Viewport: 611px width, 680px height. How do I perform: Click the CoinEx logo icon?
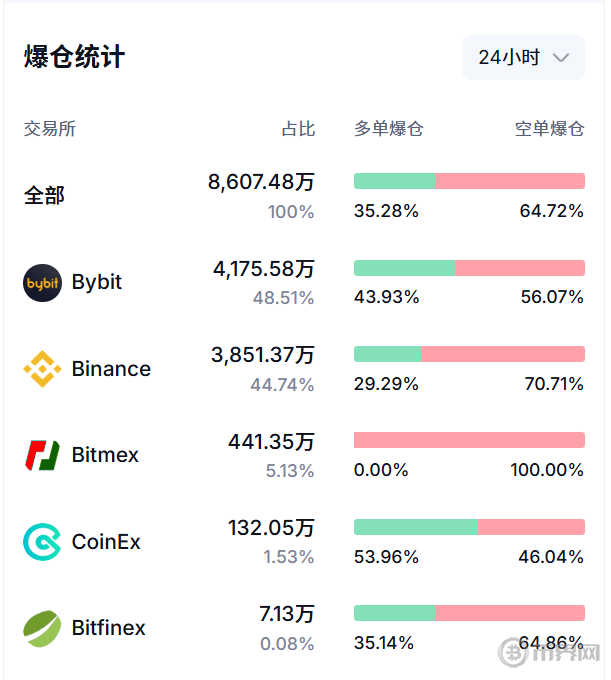click(x=42, y=542)
